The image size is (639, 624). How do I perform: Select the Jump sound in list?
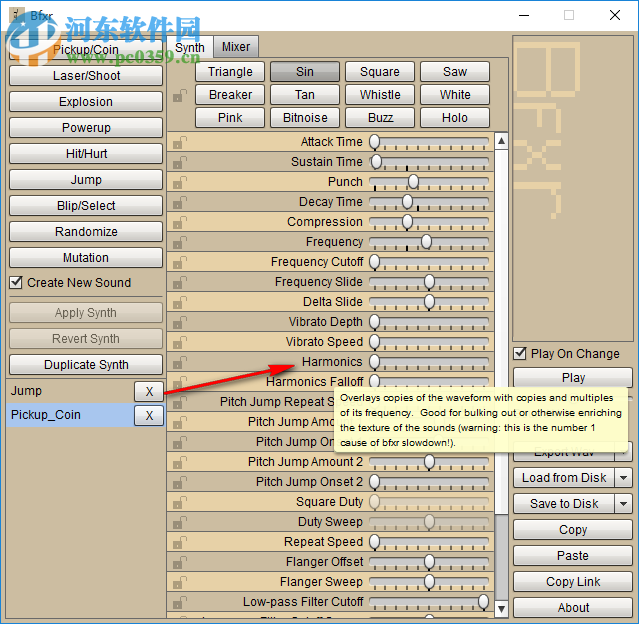(x=70, y=391)
